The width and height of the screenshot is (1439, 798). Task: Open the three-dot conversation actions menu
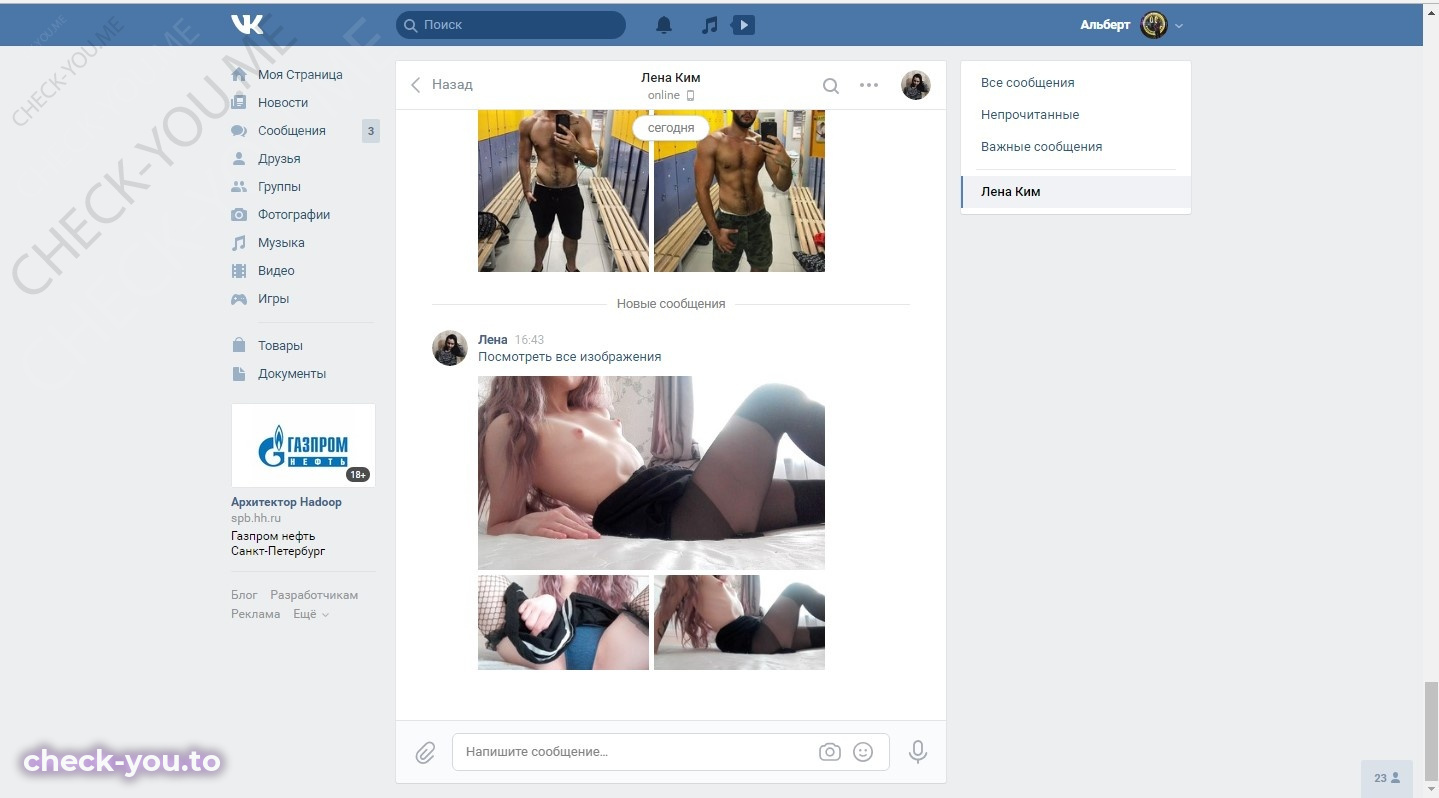[x=869, y=85]
